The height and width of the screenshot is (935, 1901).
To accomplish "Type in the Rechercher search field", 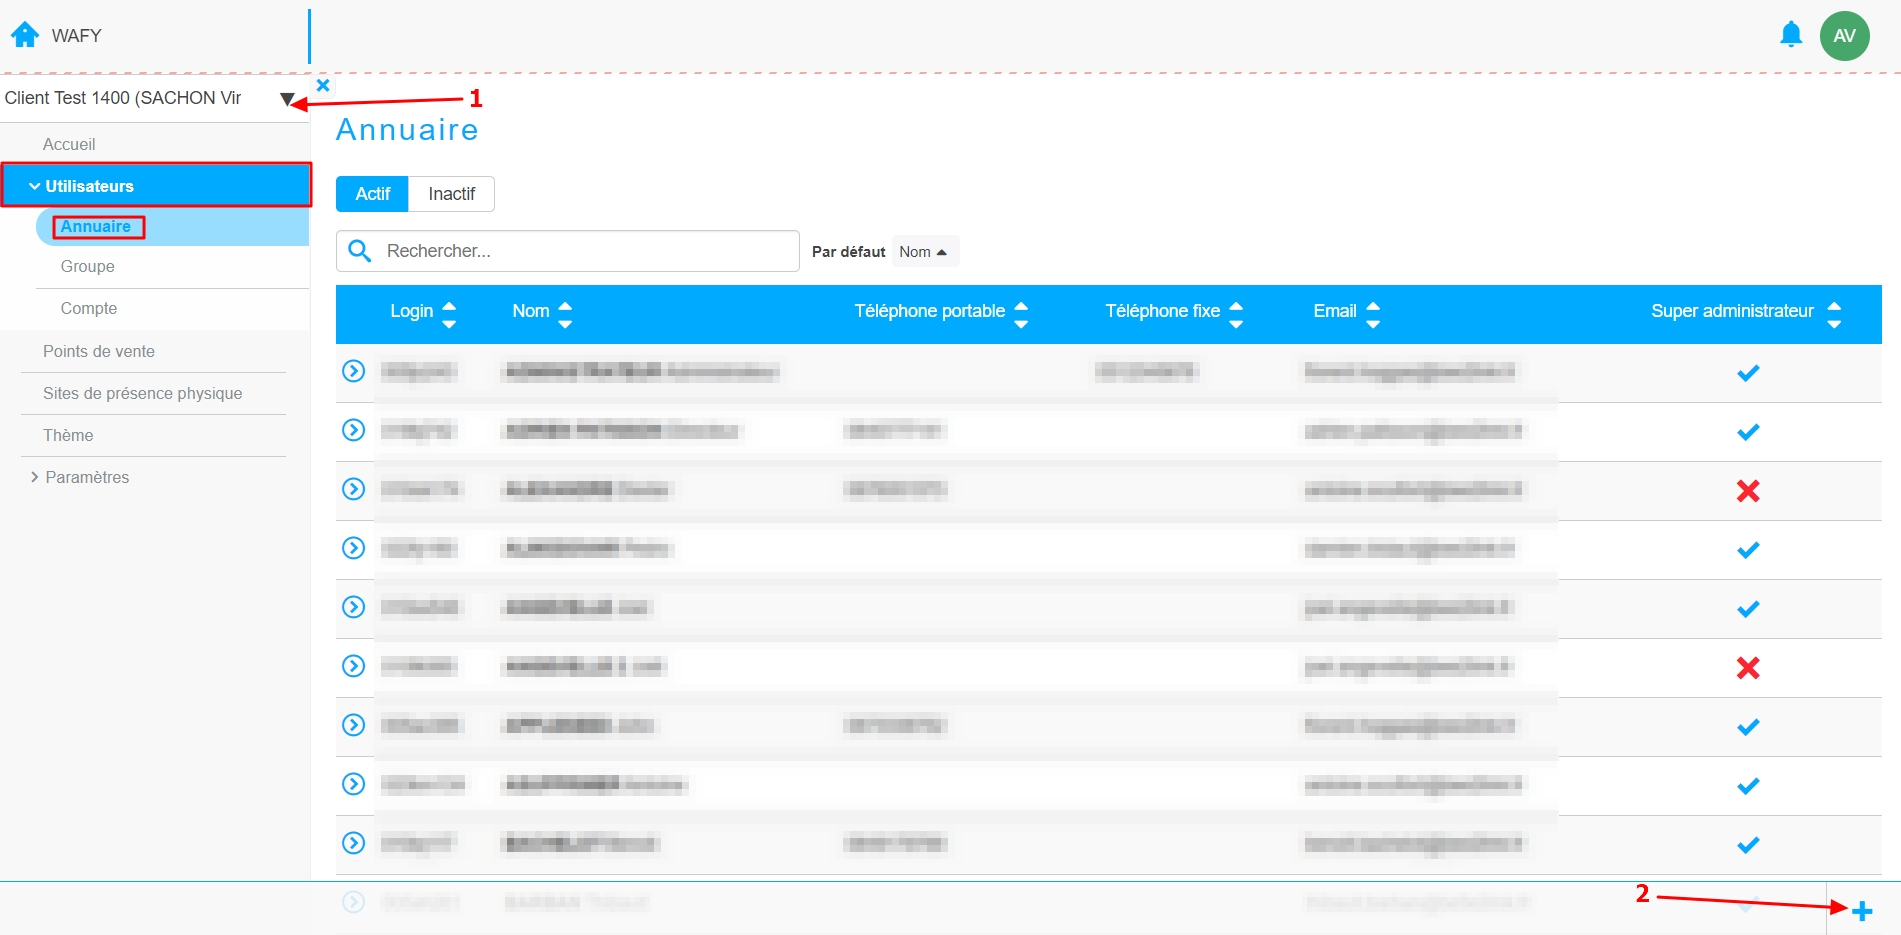I will click(567, 251).
